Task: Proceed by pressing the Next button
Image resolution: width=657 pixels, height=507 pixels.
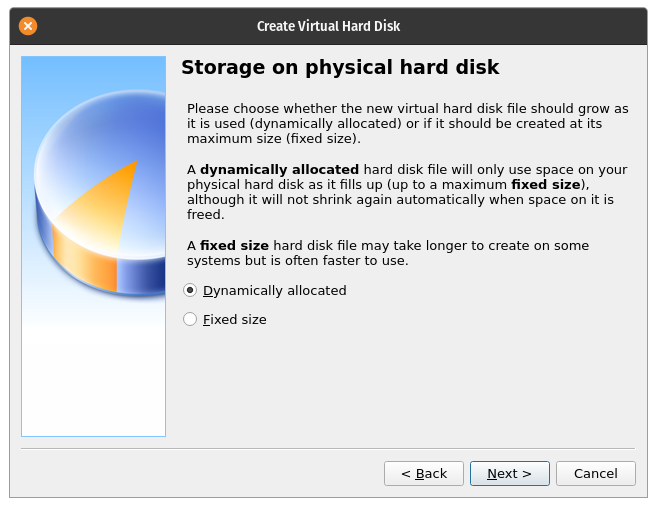Action: (x=509, y=473)
